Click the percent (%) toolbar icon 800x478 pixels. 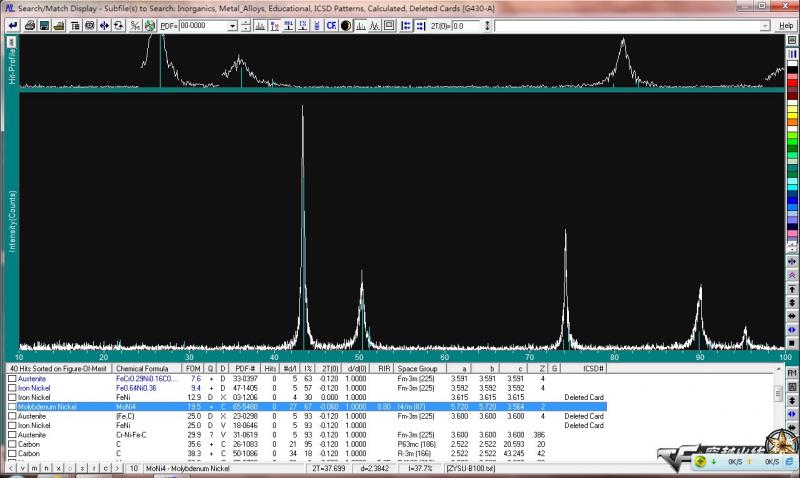pos(134,25)
